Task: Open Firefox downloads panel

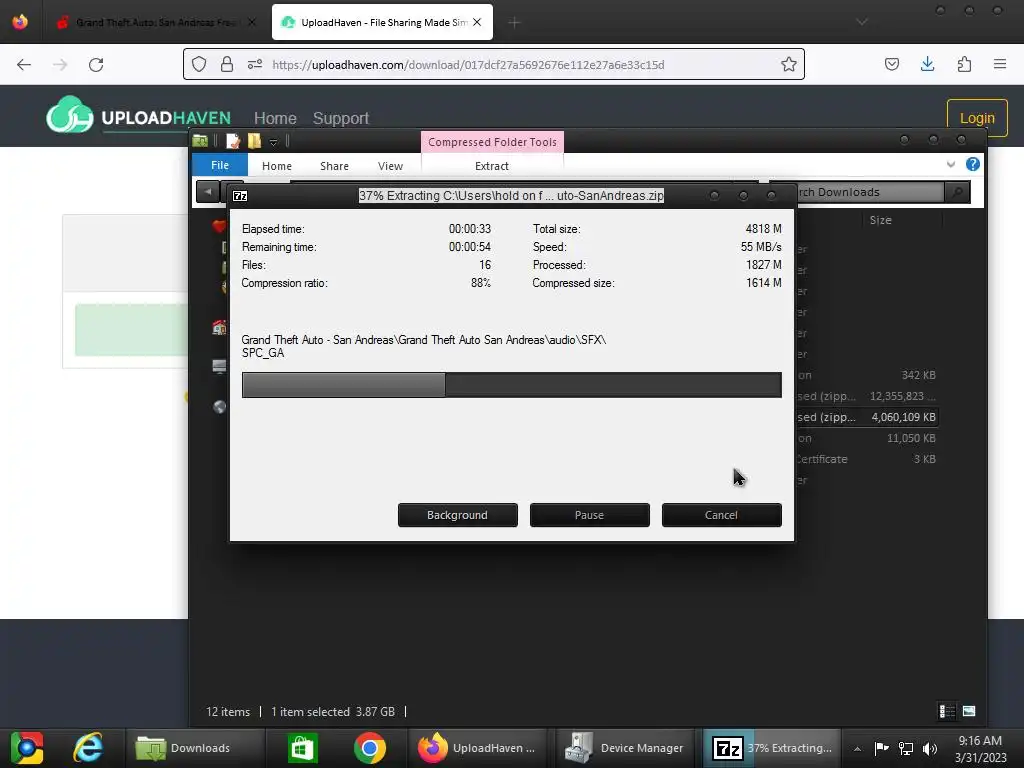Action: [x=927, y=64]
